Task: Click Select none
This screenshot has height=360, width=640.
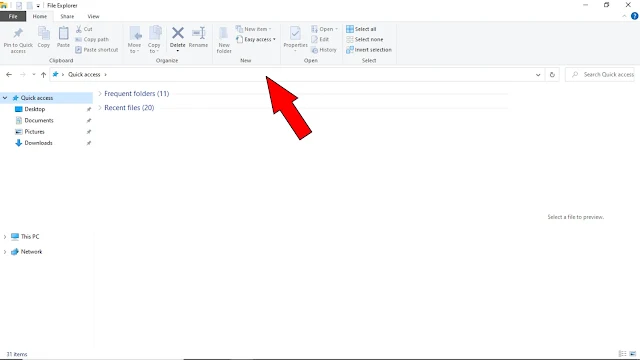Action: 364,39
